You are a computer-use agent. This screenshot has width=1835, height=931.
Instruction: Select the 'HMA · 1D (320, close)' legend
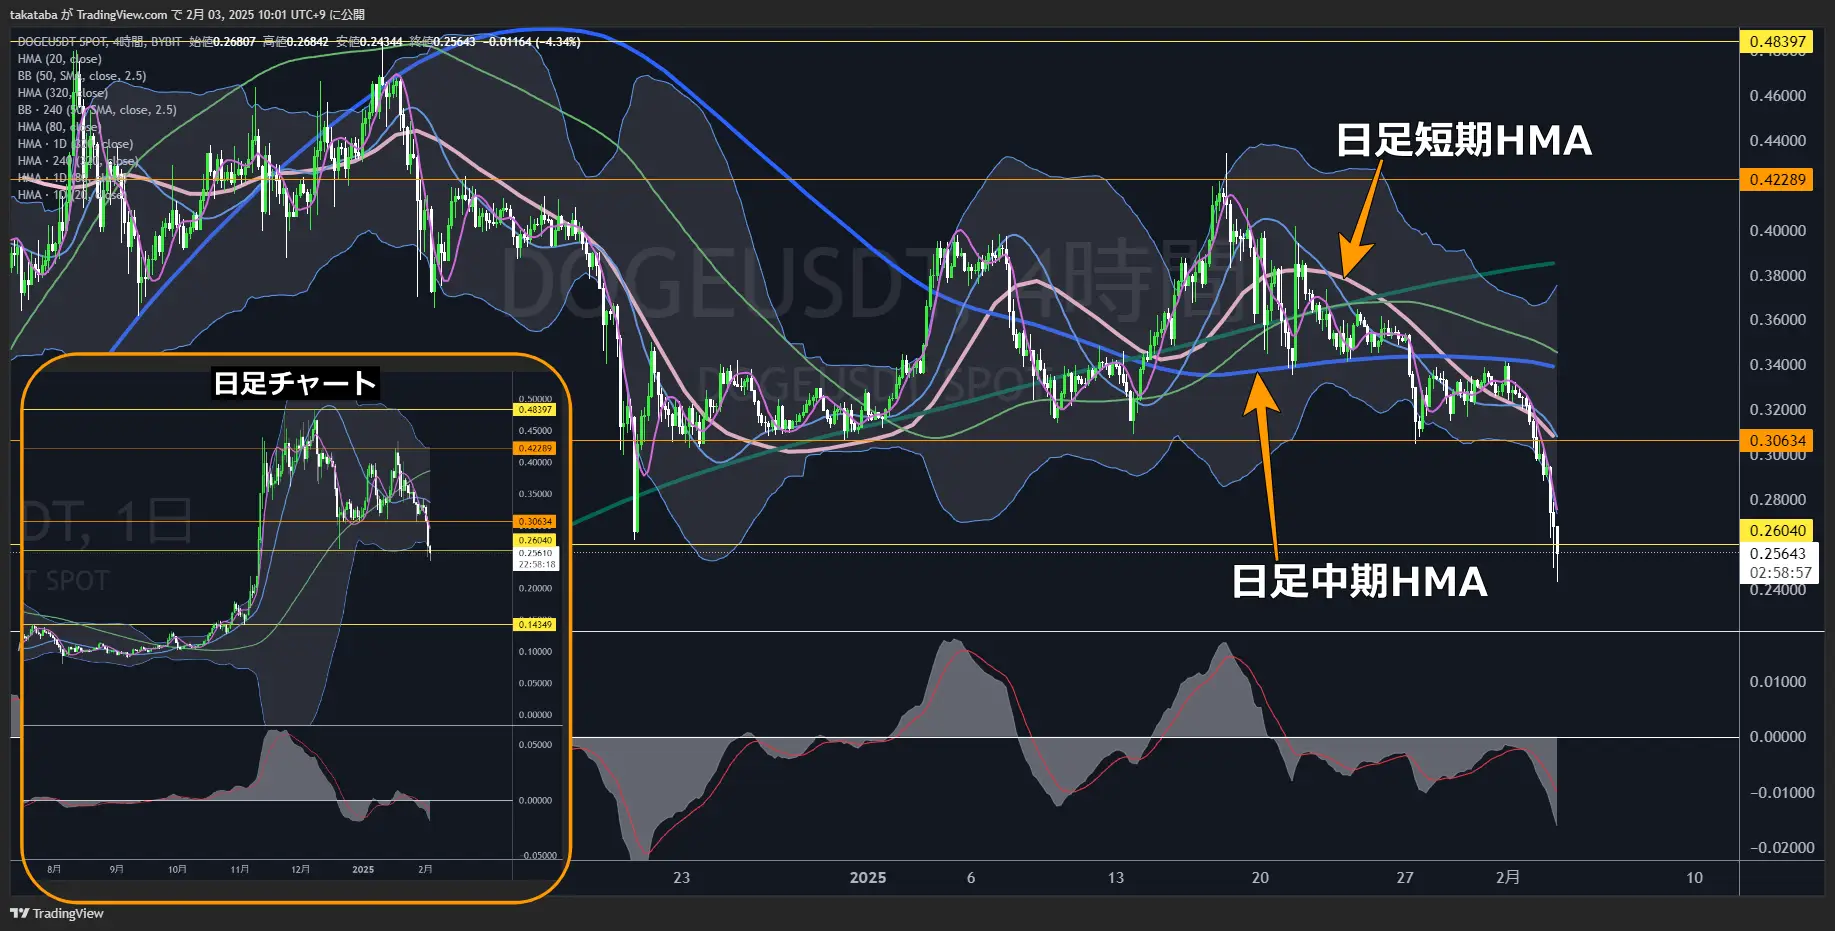click(75, 144)
